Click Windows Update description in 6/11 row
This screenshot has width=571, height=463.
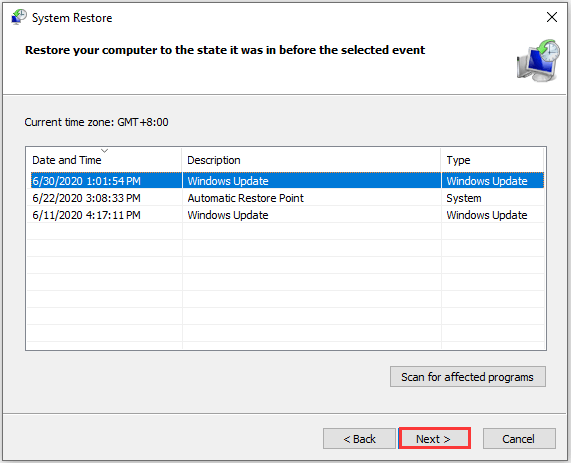pyautogui.click(x=228, y=215)
